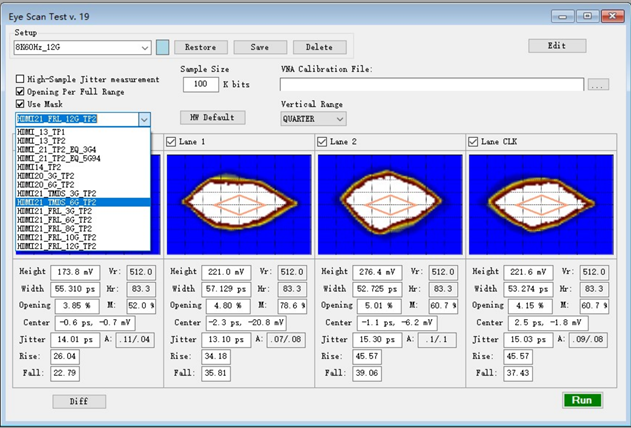Image resolution: width=631 pixels, height=428 pixels.
Task: Close the Eye Scan Test window
Action: pos(612,16)
